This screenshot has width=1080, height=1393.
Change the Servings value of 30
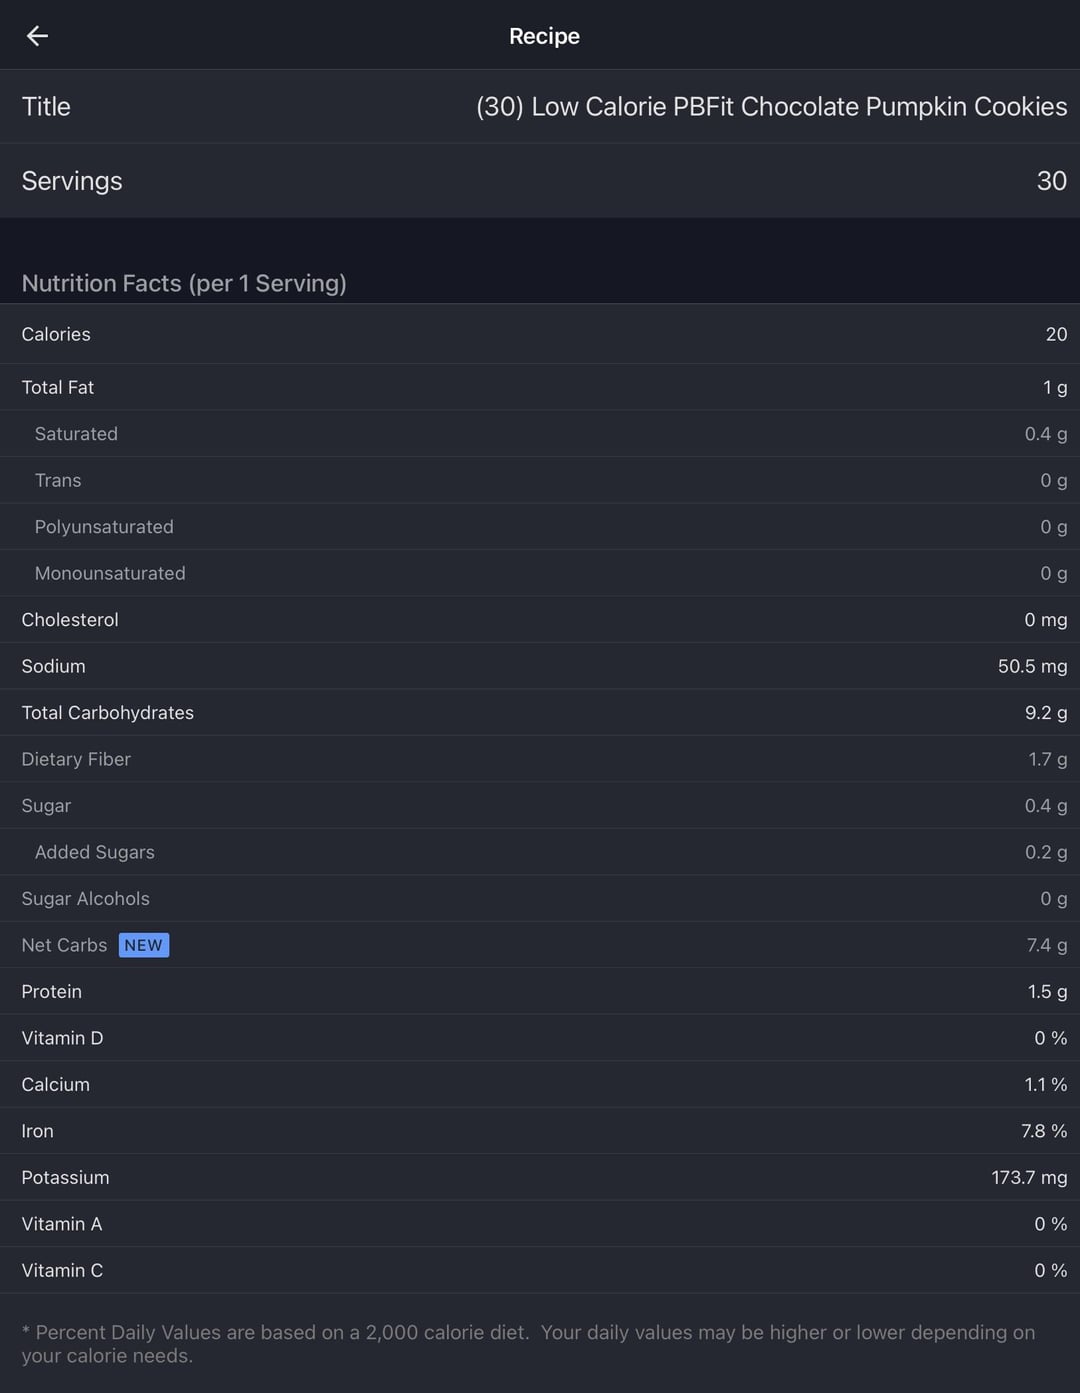[540, 181]
